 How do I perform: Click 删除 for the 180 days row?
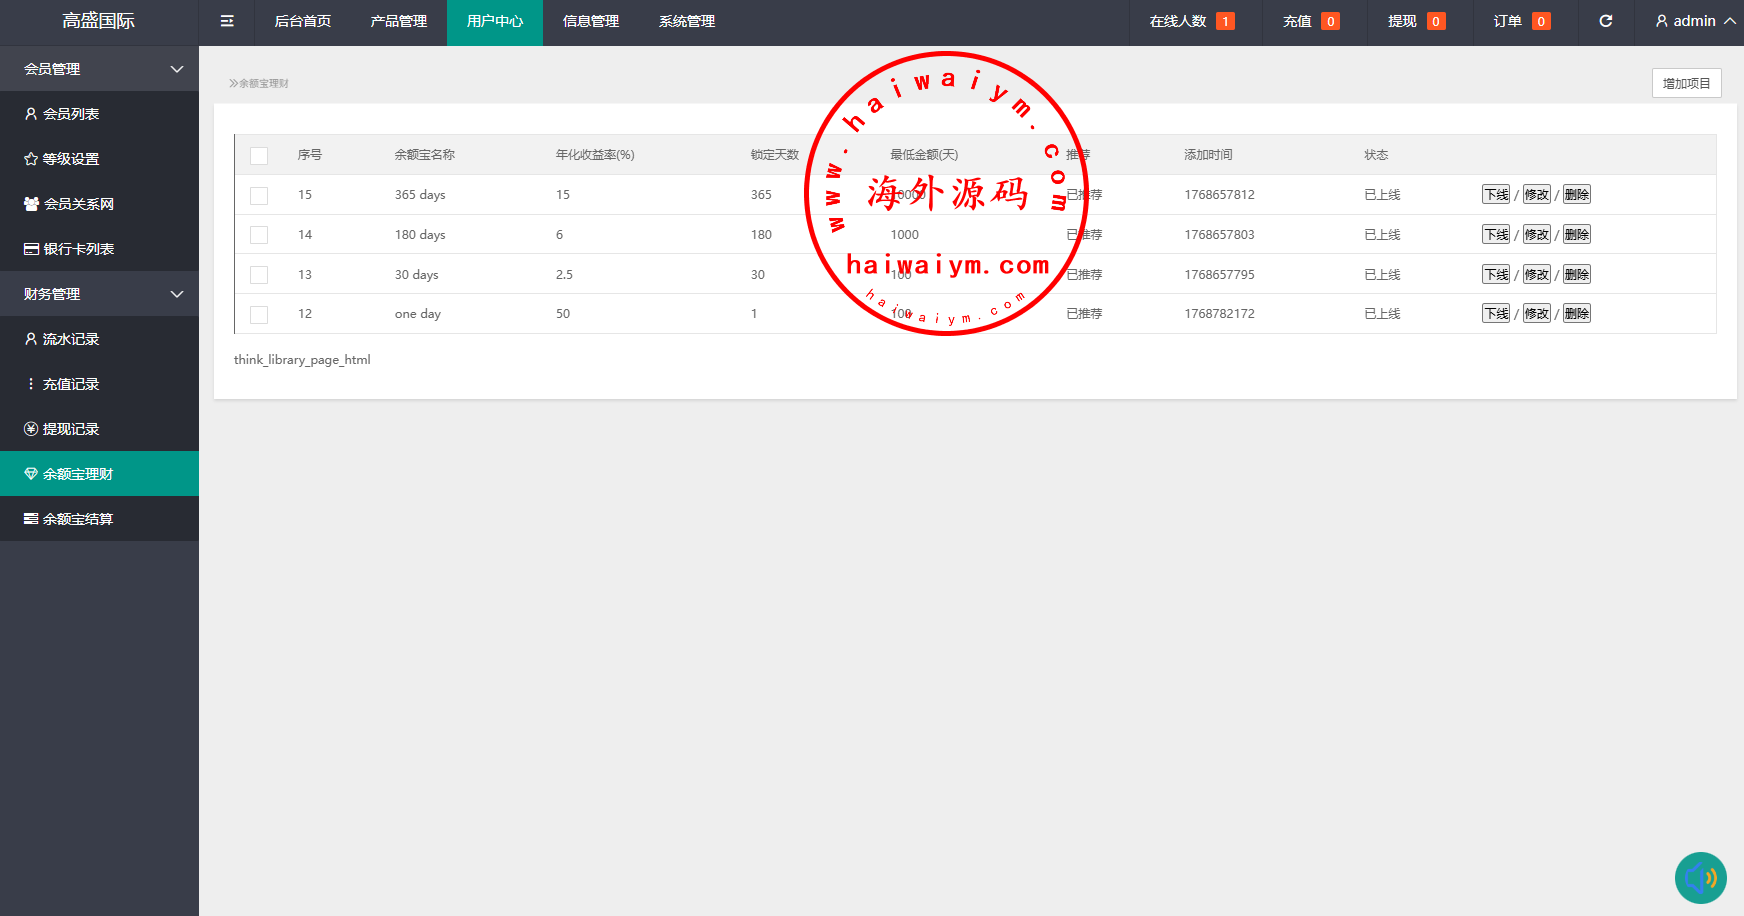1576,235
